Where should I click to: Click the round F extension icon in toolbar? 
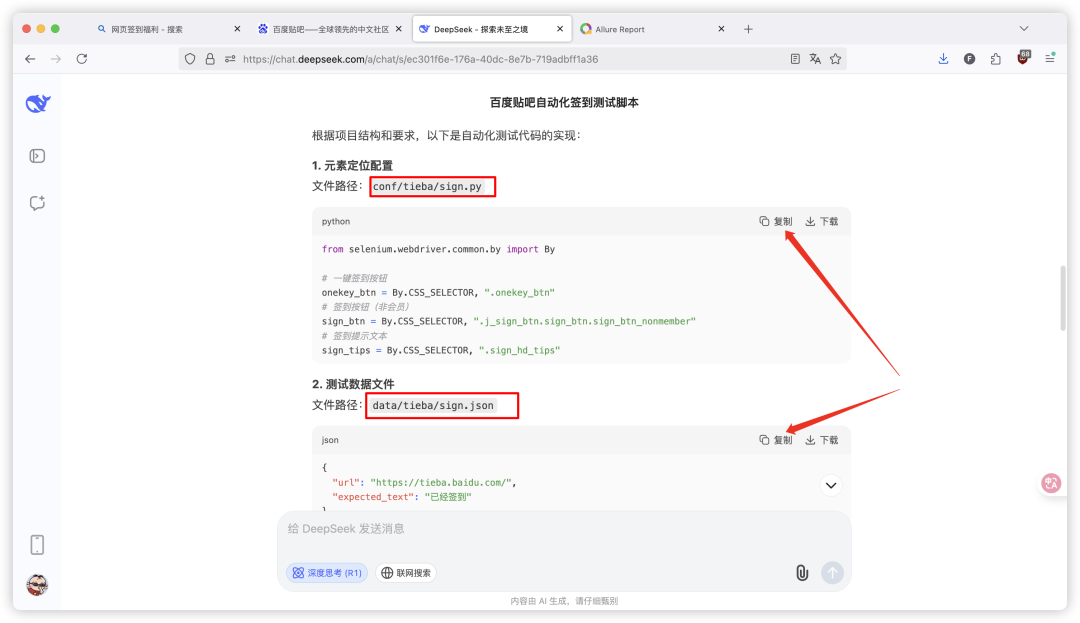coord(970,59)
